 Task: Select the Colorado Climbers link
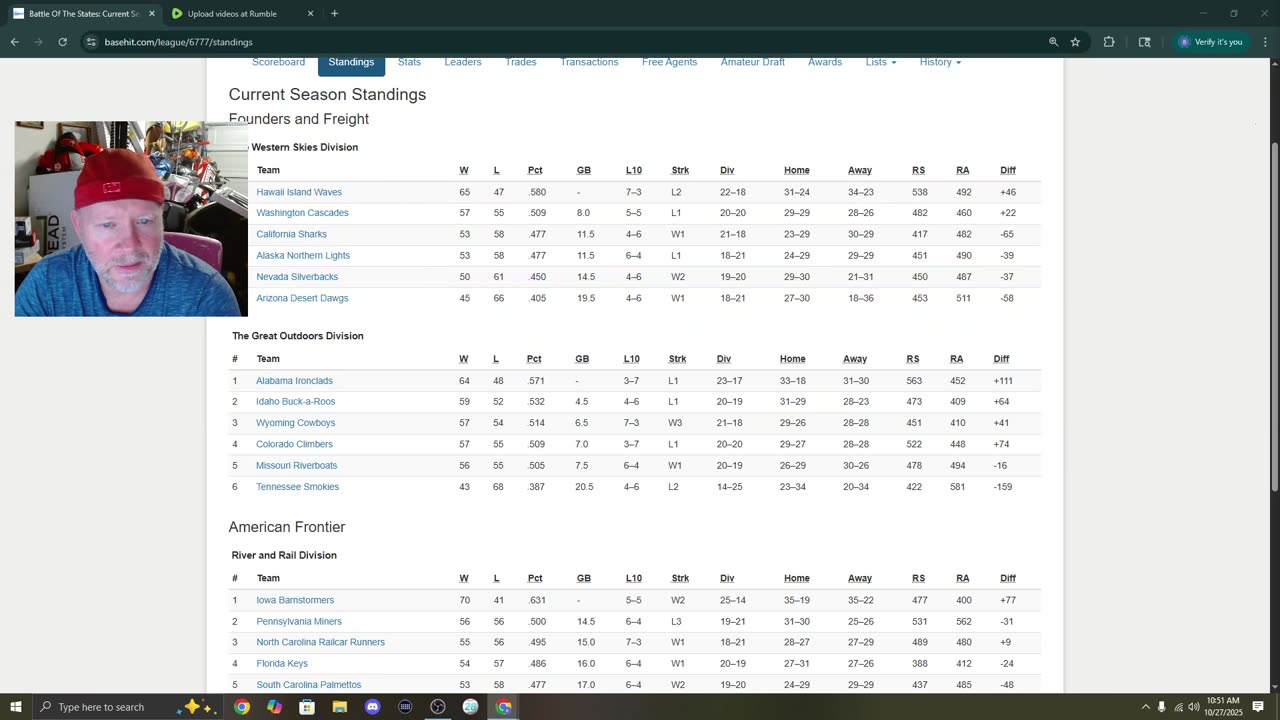(x=294, y=444)
